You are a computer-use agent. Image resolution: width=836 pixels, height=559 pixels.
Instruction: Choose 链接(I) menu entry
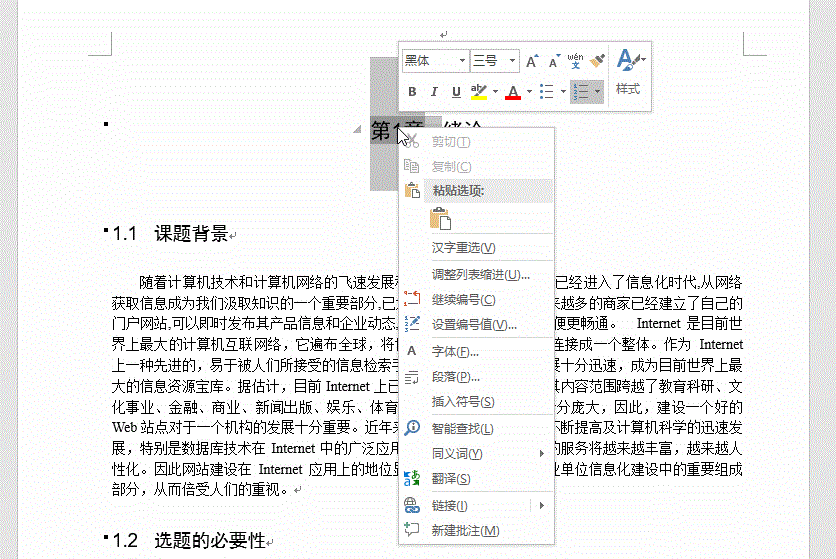465,505
